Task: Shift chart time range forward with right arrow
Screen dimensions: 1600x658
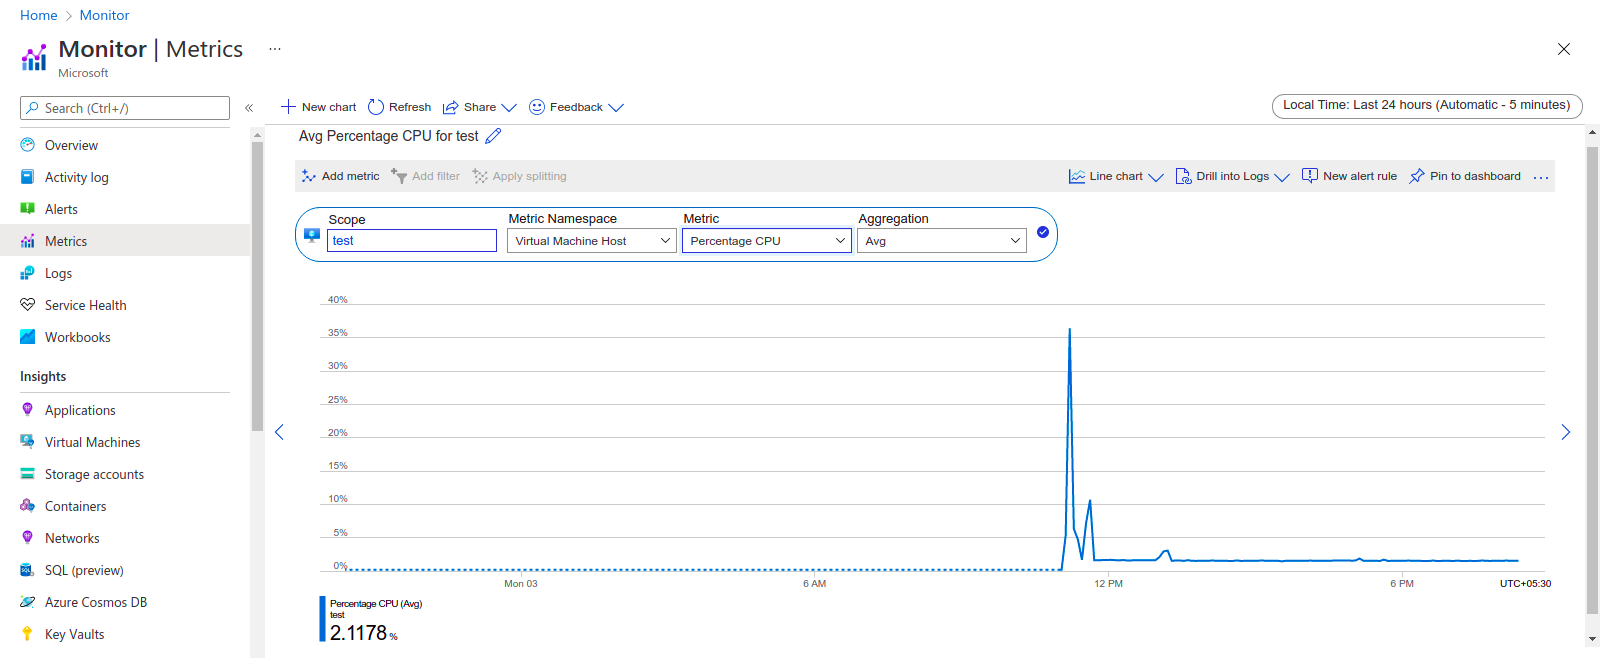Action: point(1566,432)
